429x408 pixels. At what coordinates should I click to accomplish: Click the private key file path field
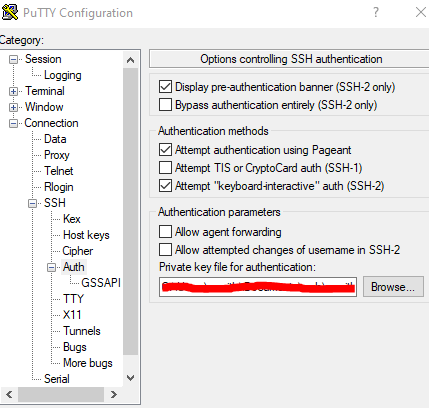pyautogui.click(x=258, y=287)
